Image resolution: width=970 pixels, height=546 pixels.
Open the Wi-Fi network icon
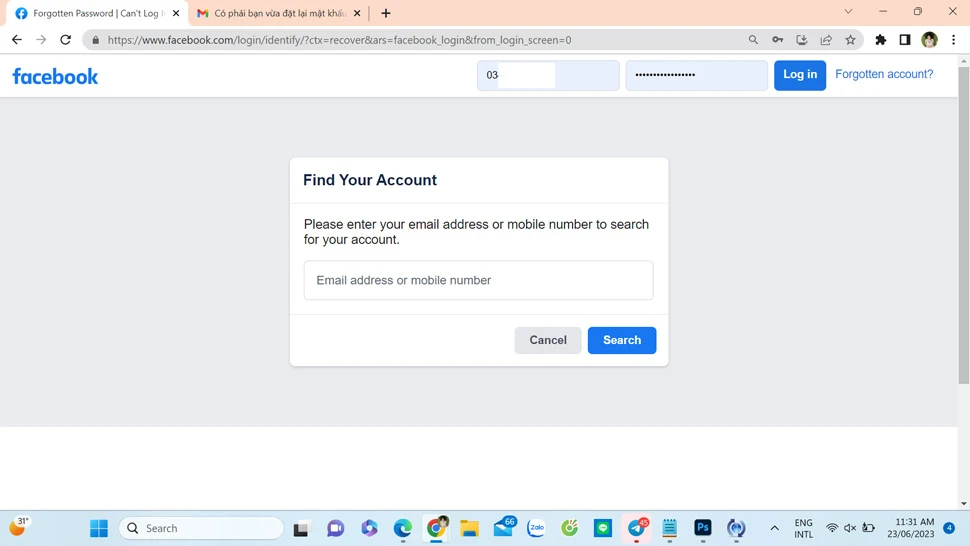pyautogui.click(x=832, y=528)
